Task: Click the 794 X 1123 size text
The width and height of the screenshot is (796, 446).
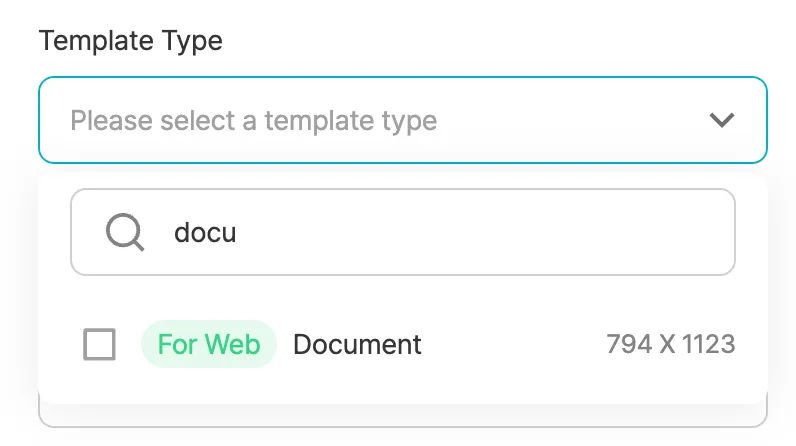Action: click(670, 345)
